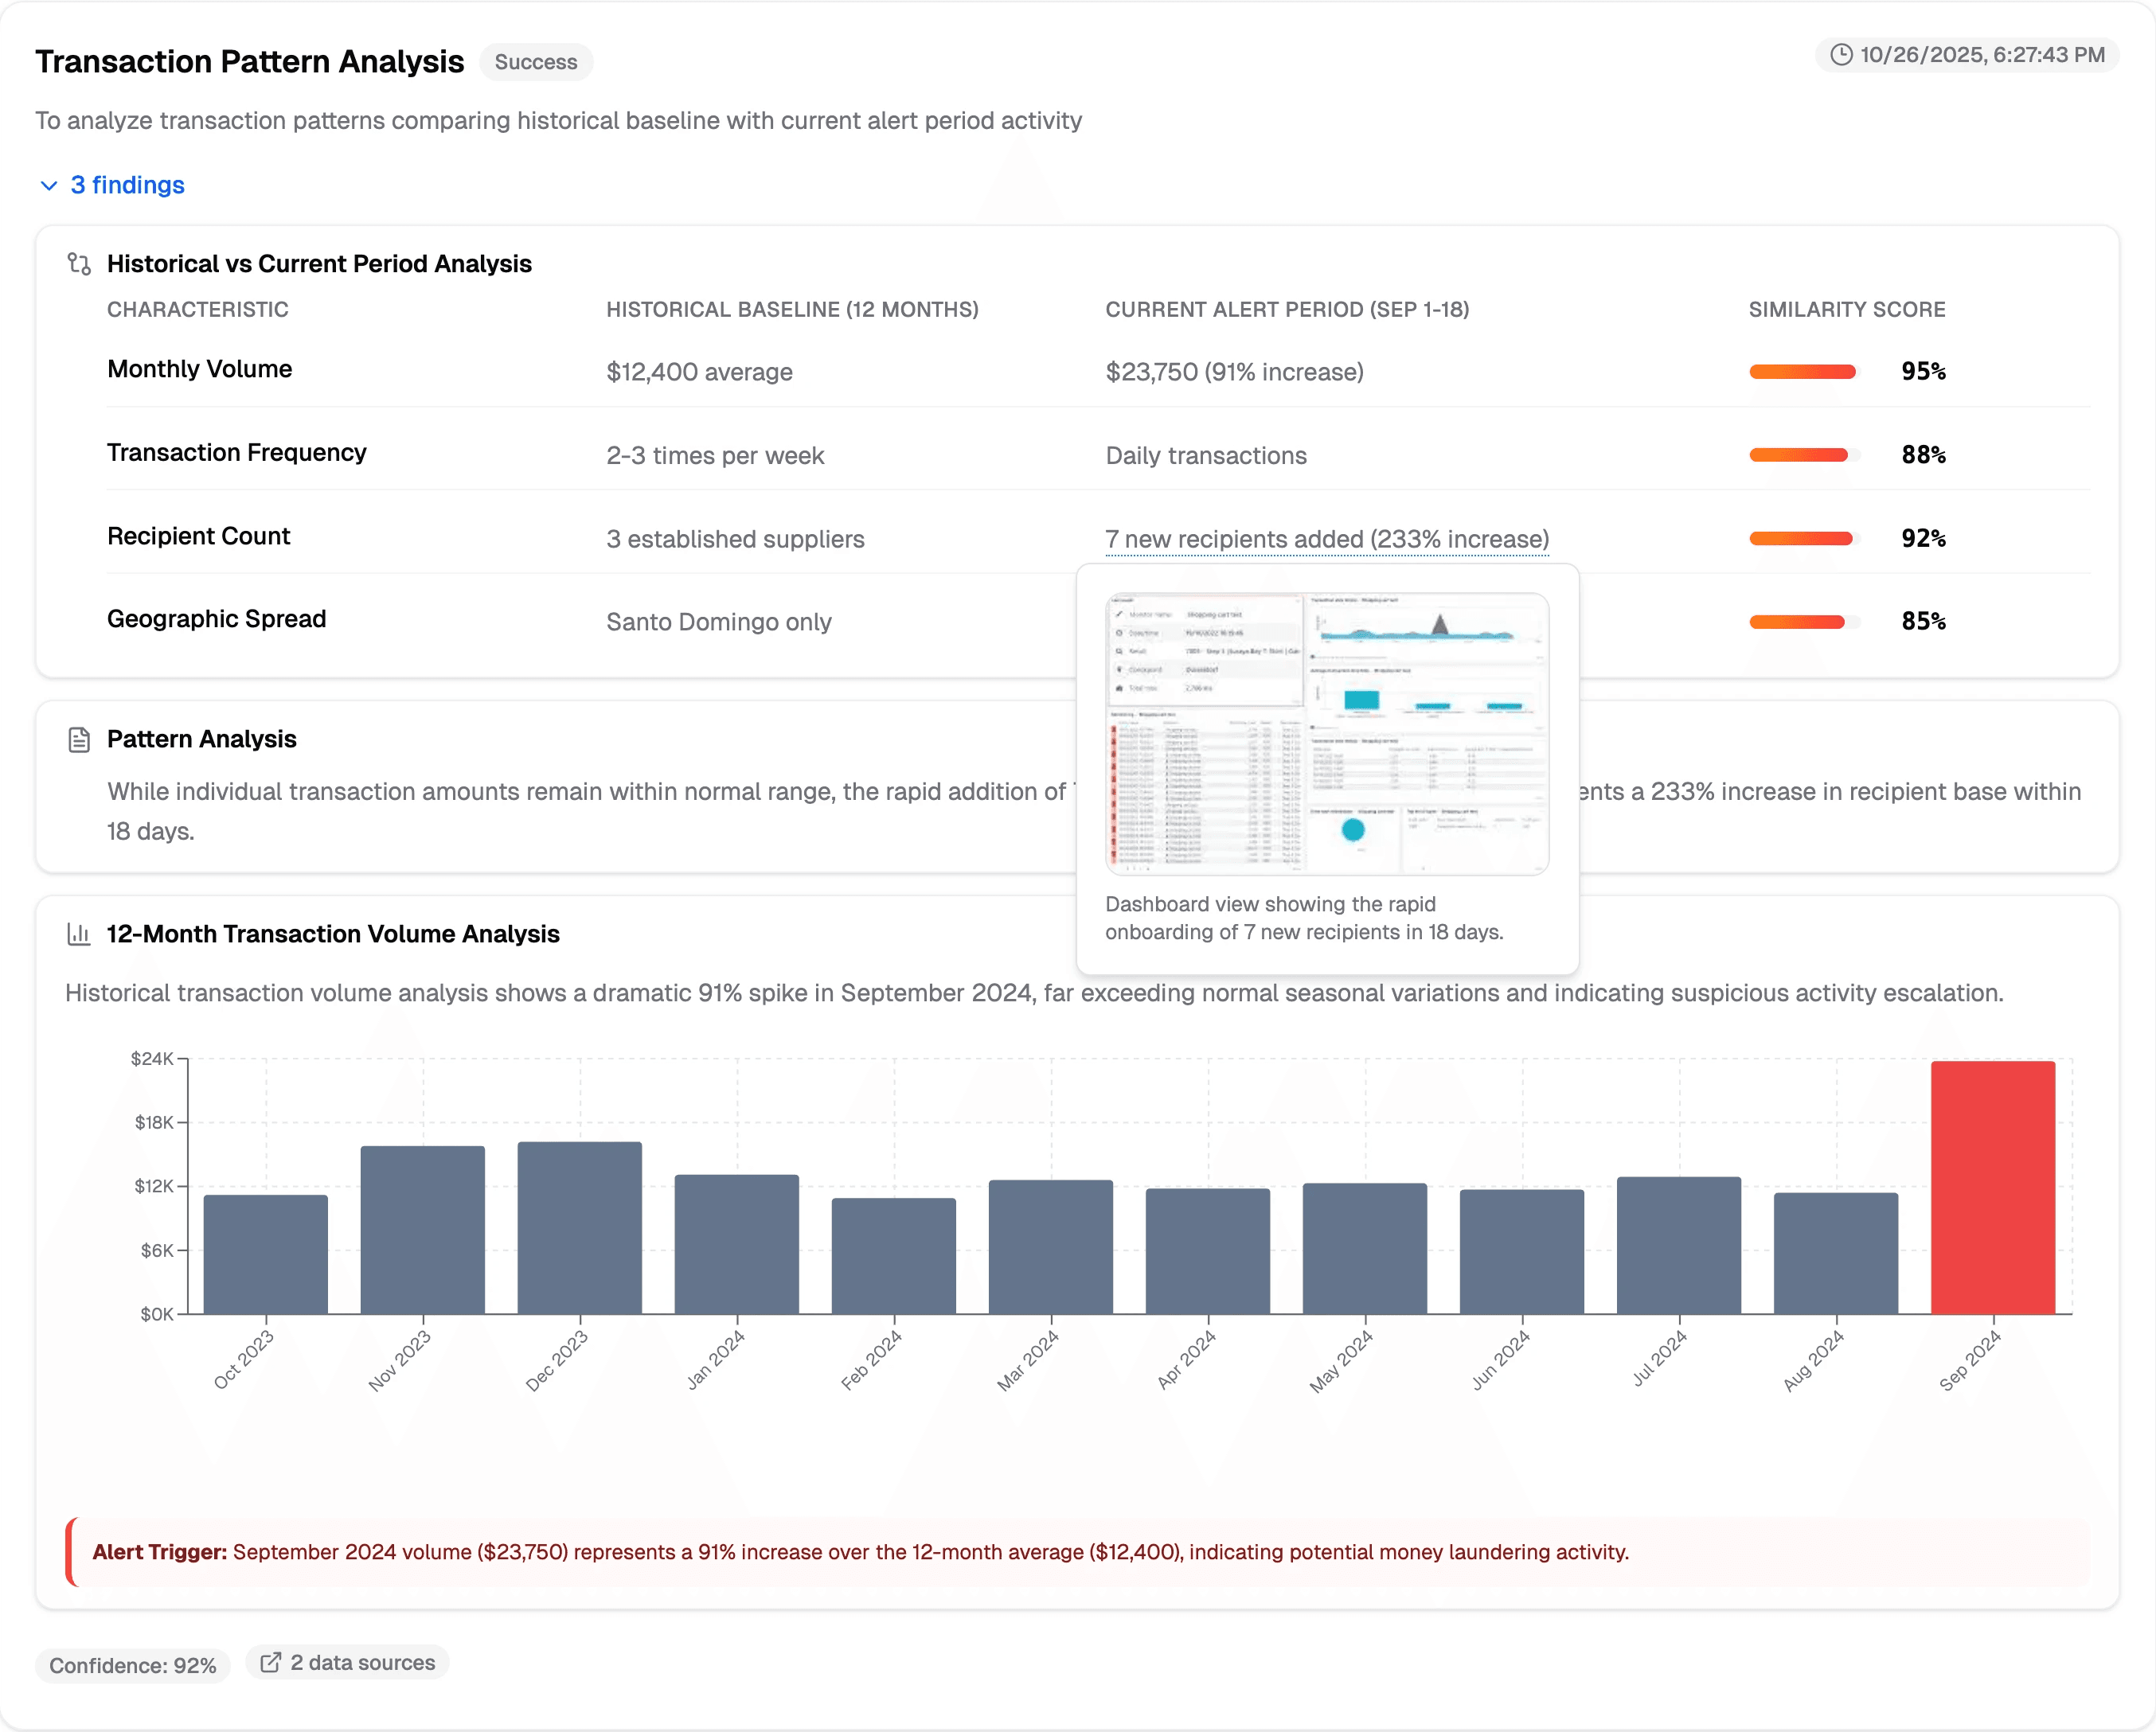Click the document icon beside Pattern Analysis
The image size is (2156, 1732).
(79, 740)
